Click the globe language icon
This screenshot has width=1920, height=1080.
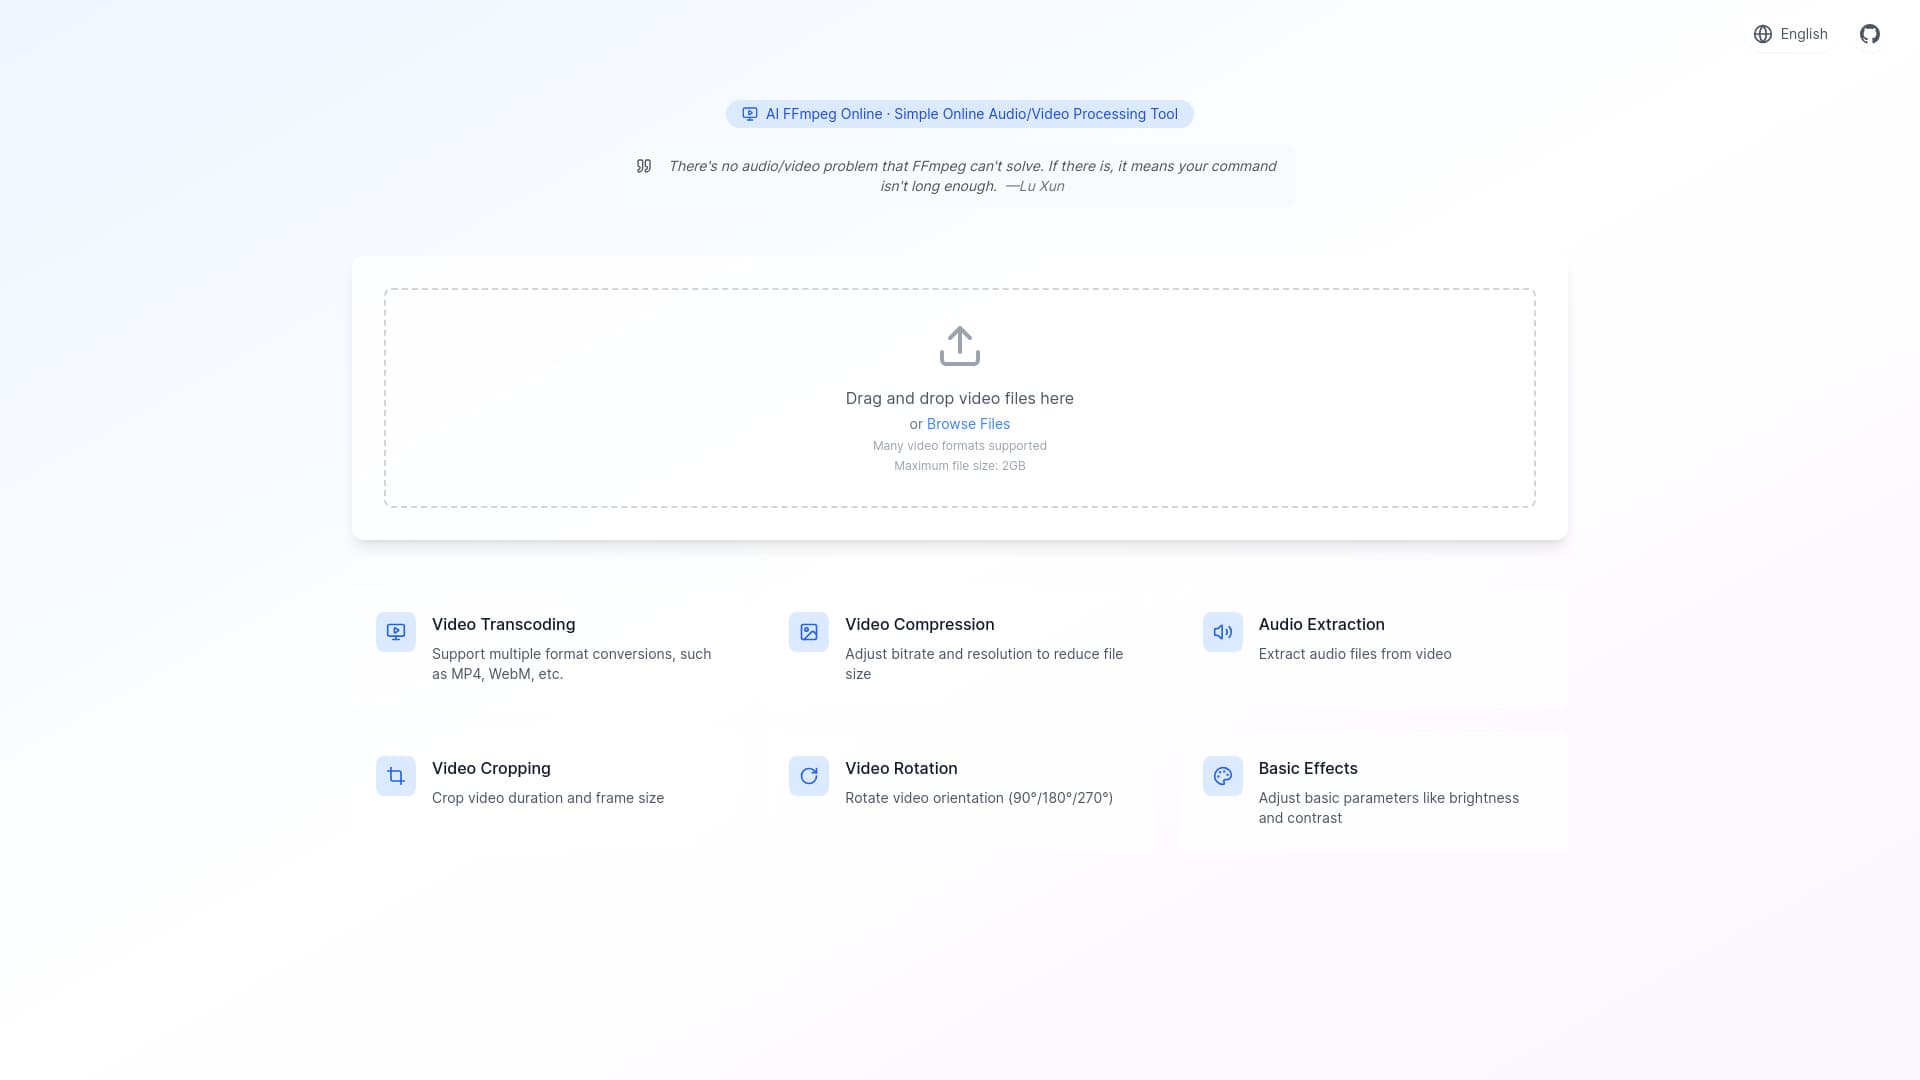(1762, 34)
